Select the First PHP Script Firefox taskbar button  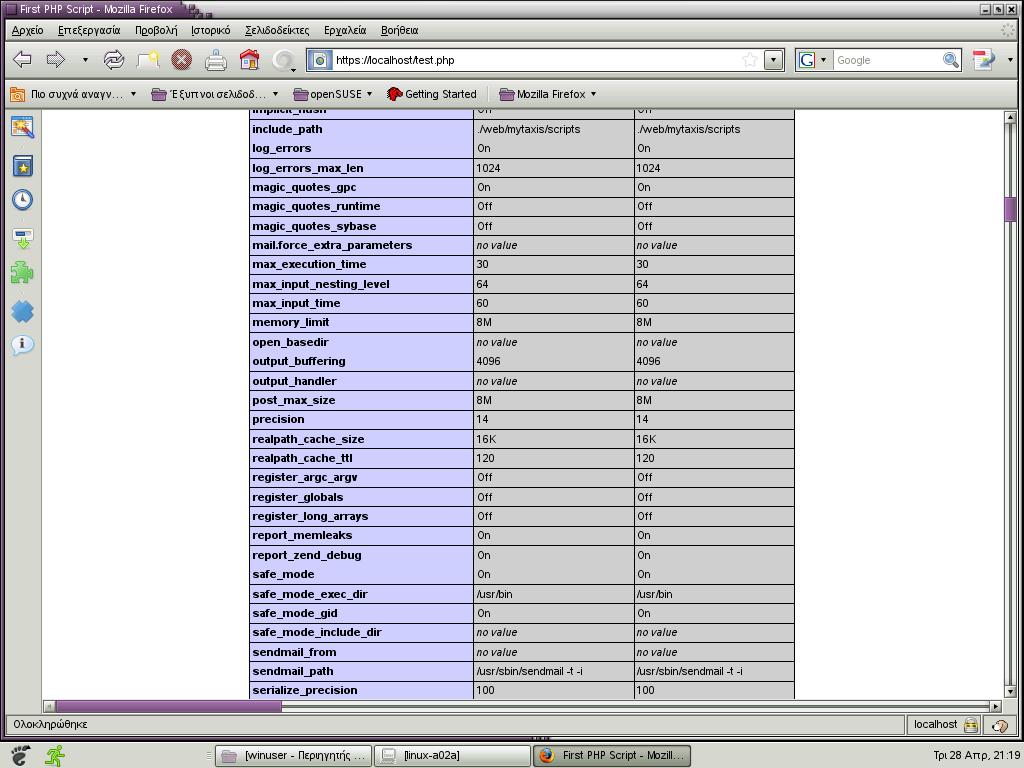point(612,756)
